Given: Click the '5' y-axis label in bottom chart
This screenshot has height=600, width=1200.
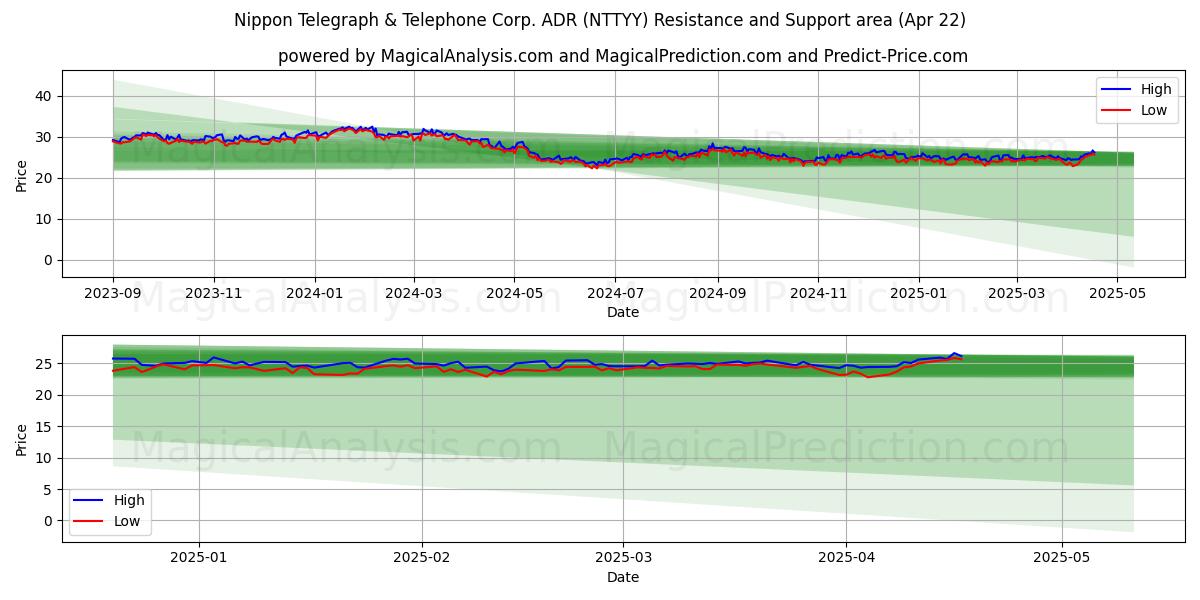Looking at the screenshot, I should pos(50,490).
